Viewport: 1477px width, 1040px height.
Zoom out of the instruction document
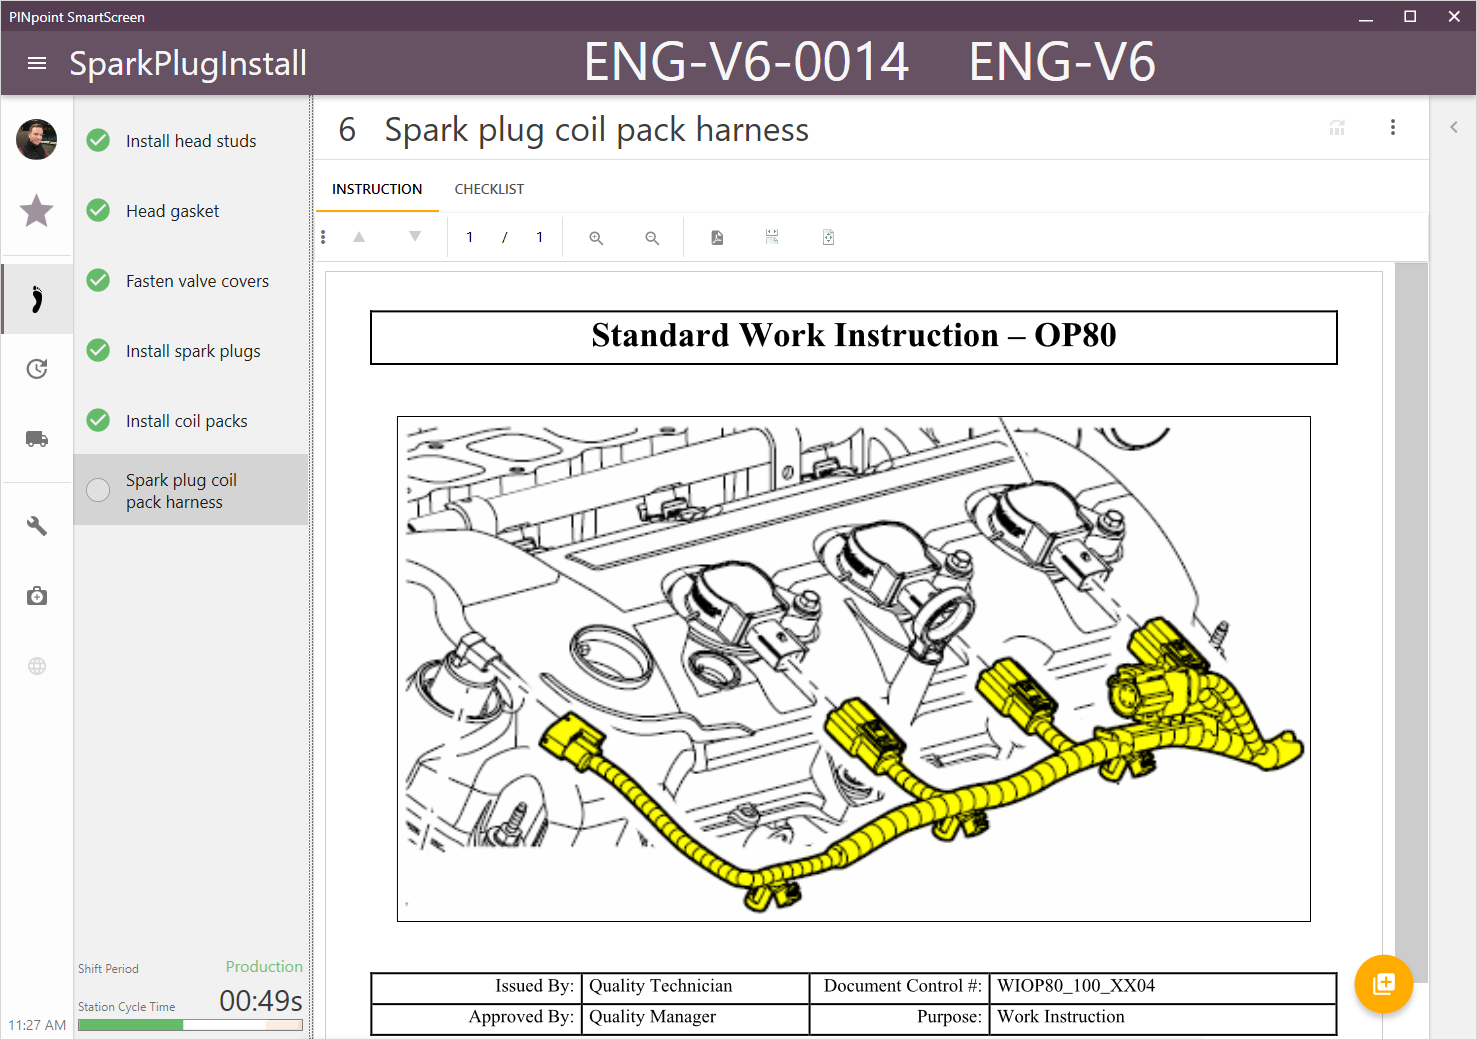click(x=652, y=238)
